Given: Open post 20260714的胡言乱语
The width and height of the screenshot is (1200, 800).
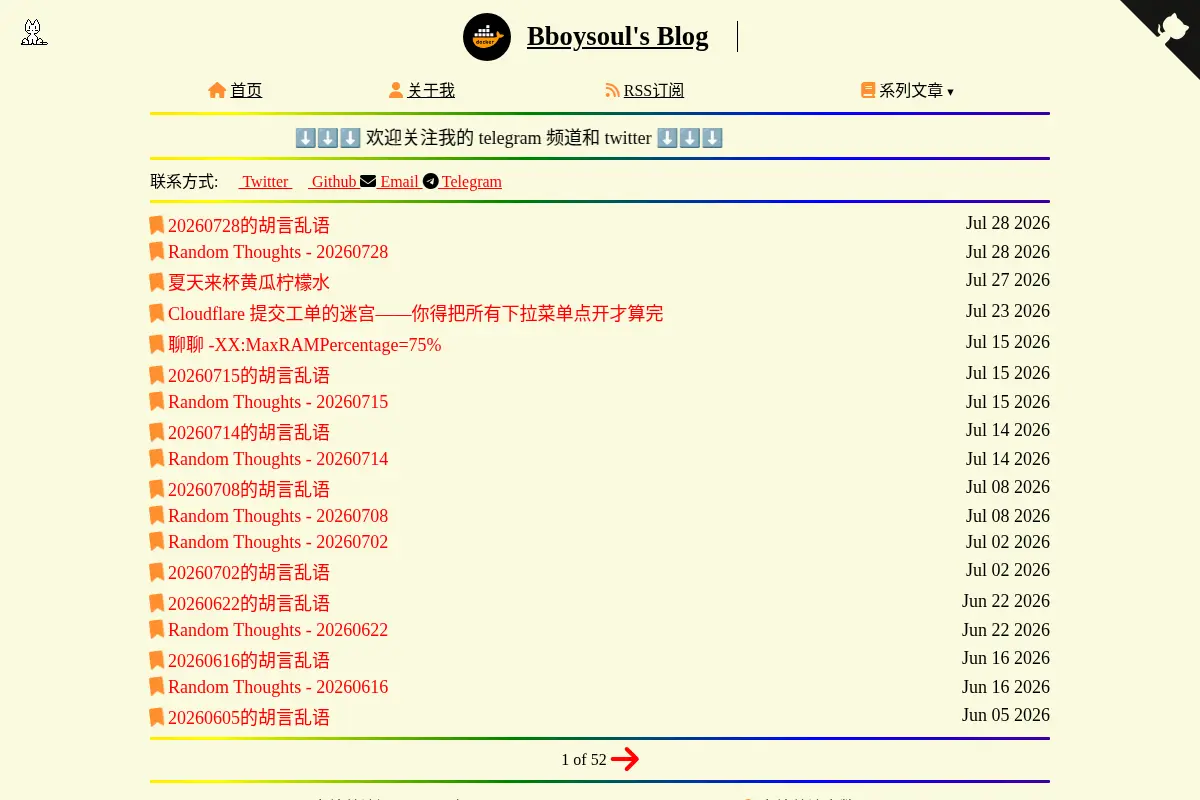Looking at the screenshot, I should 249,432.
